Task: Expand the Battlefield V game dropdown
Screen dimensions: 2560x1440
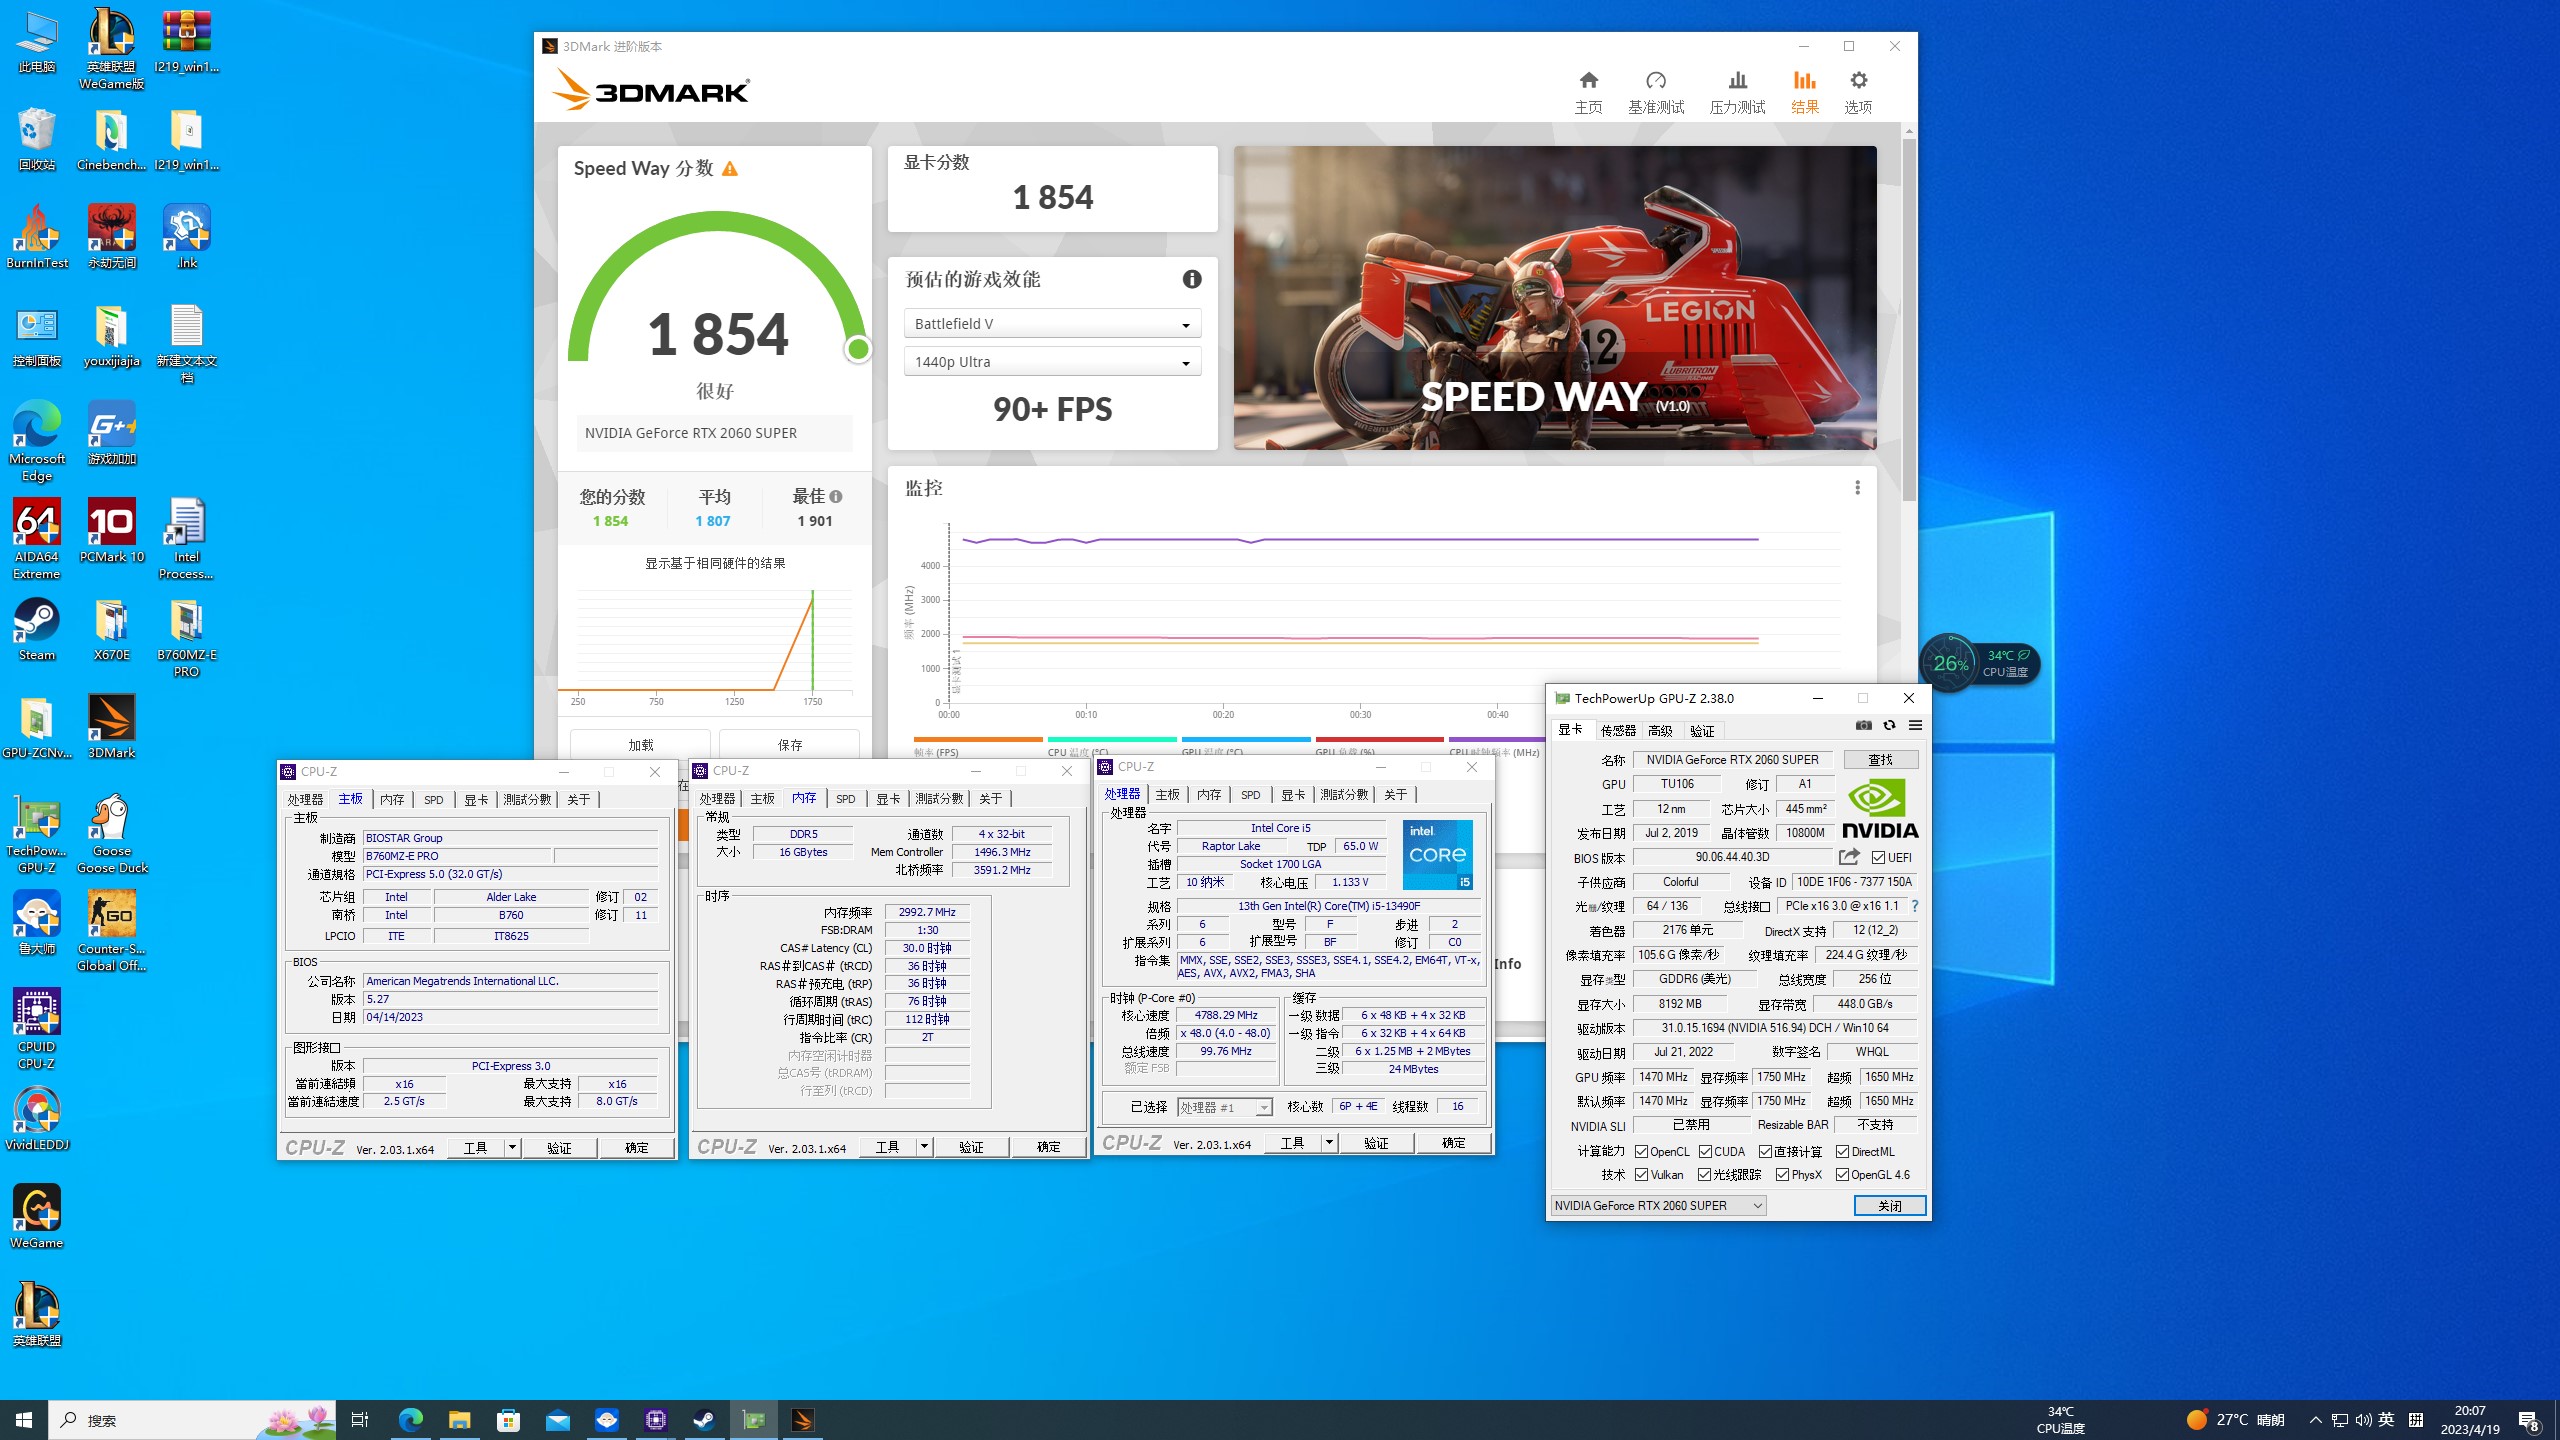Action: click(1052, 324)
